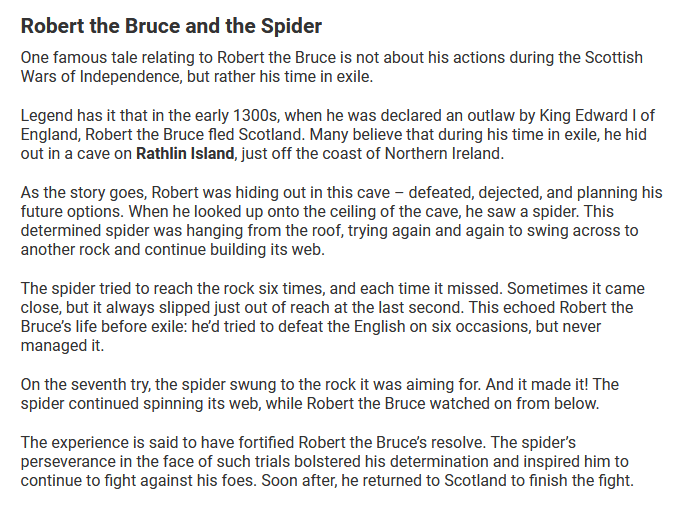Image resolution: width=679 pixels, height=507 pixels.
Task: Click the paragraph starting On the seventh try
Action: [320, 394]
